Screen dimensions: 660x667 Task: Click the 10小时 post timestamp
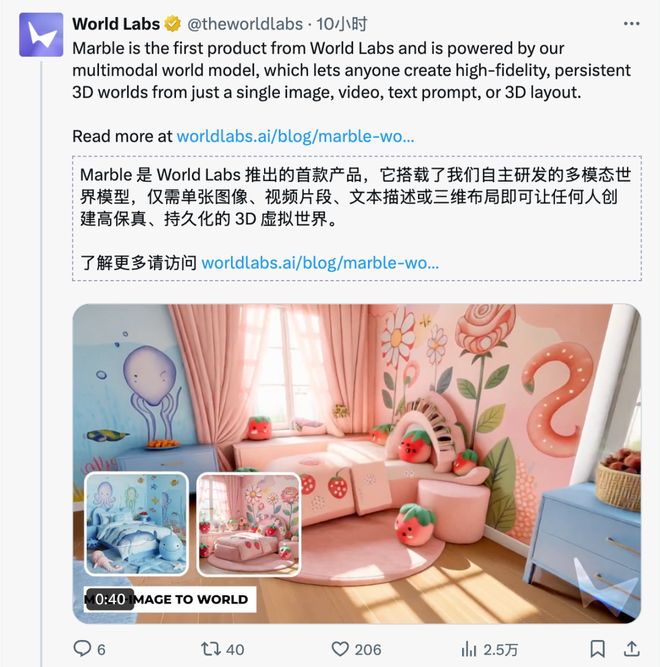pyautogui.click(x=342, y=24)
